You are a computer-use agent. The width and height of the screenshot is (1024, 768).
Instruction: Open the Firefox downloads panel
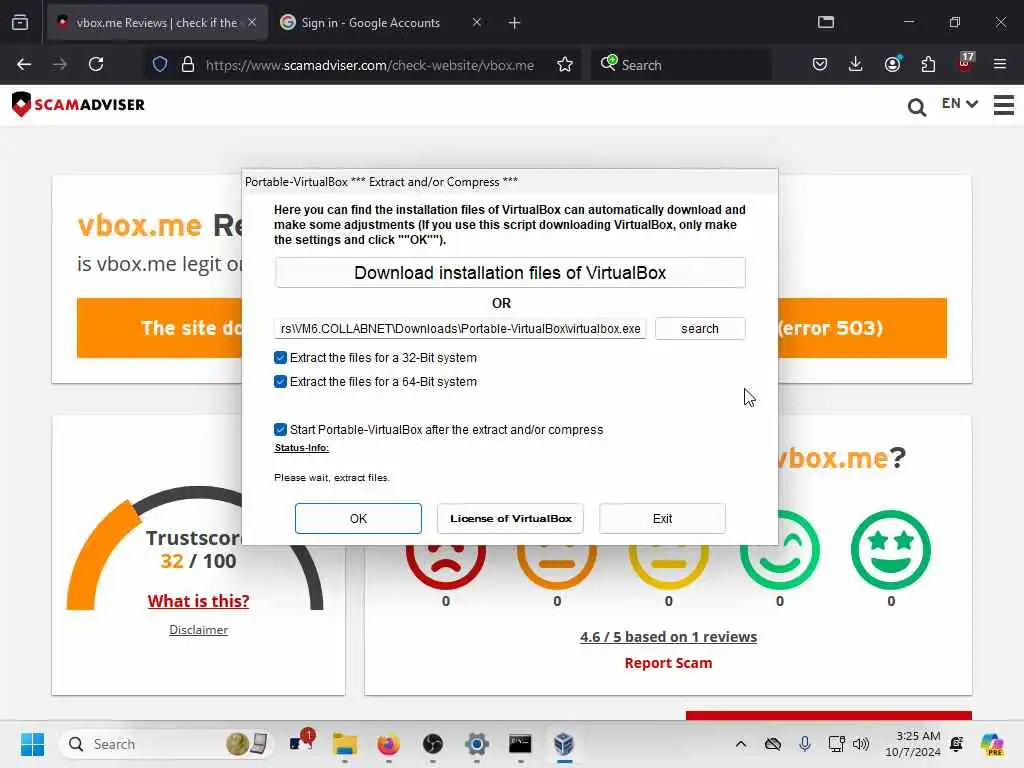pos(856,64)
